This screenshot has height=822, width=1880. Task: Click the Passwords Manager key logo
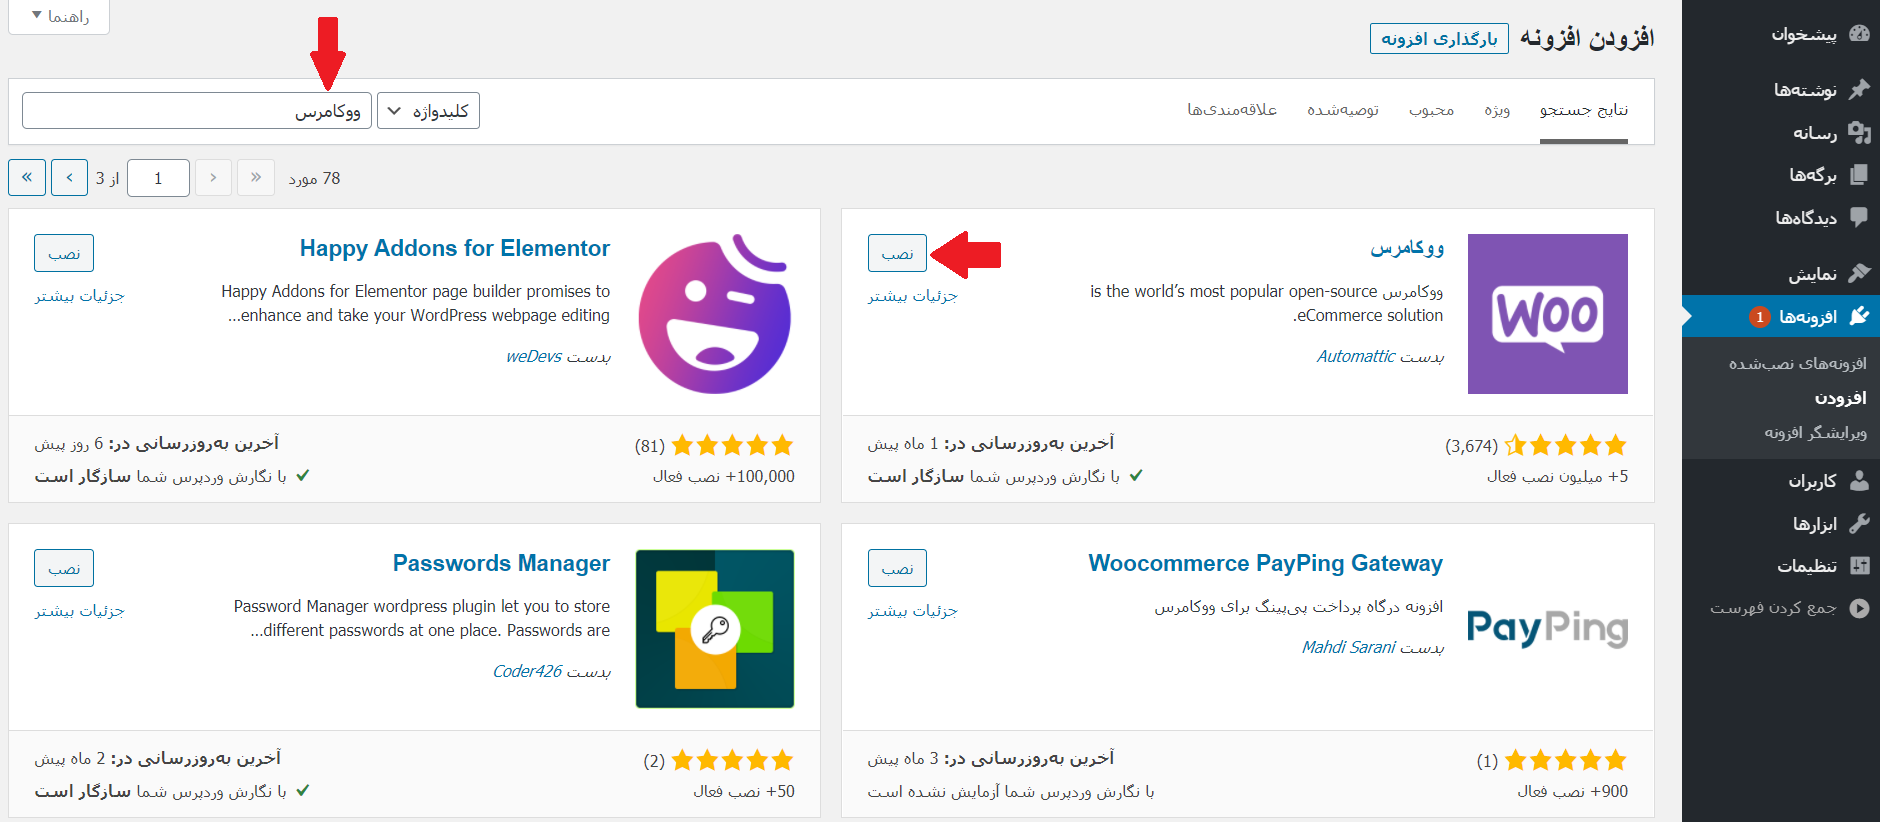tap(715, 629)
